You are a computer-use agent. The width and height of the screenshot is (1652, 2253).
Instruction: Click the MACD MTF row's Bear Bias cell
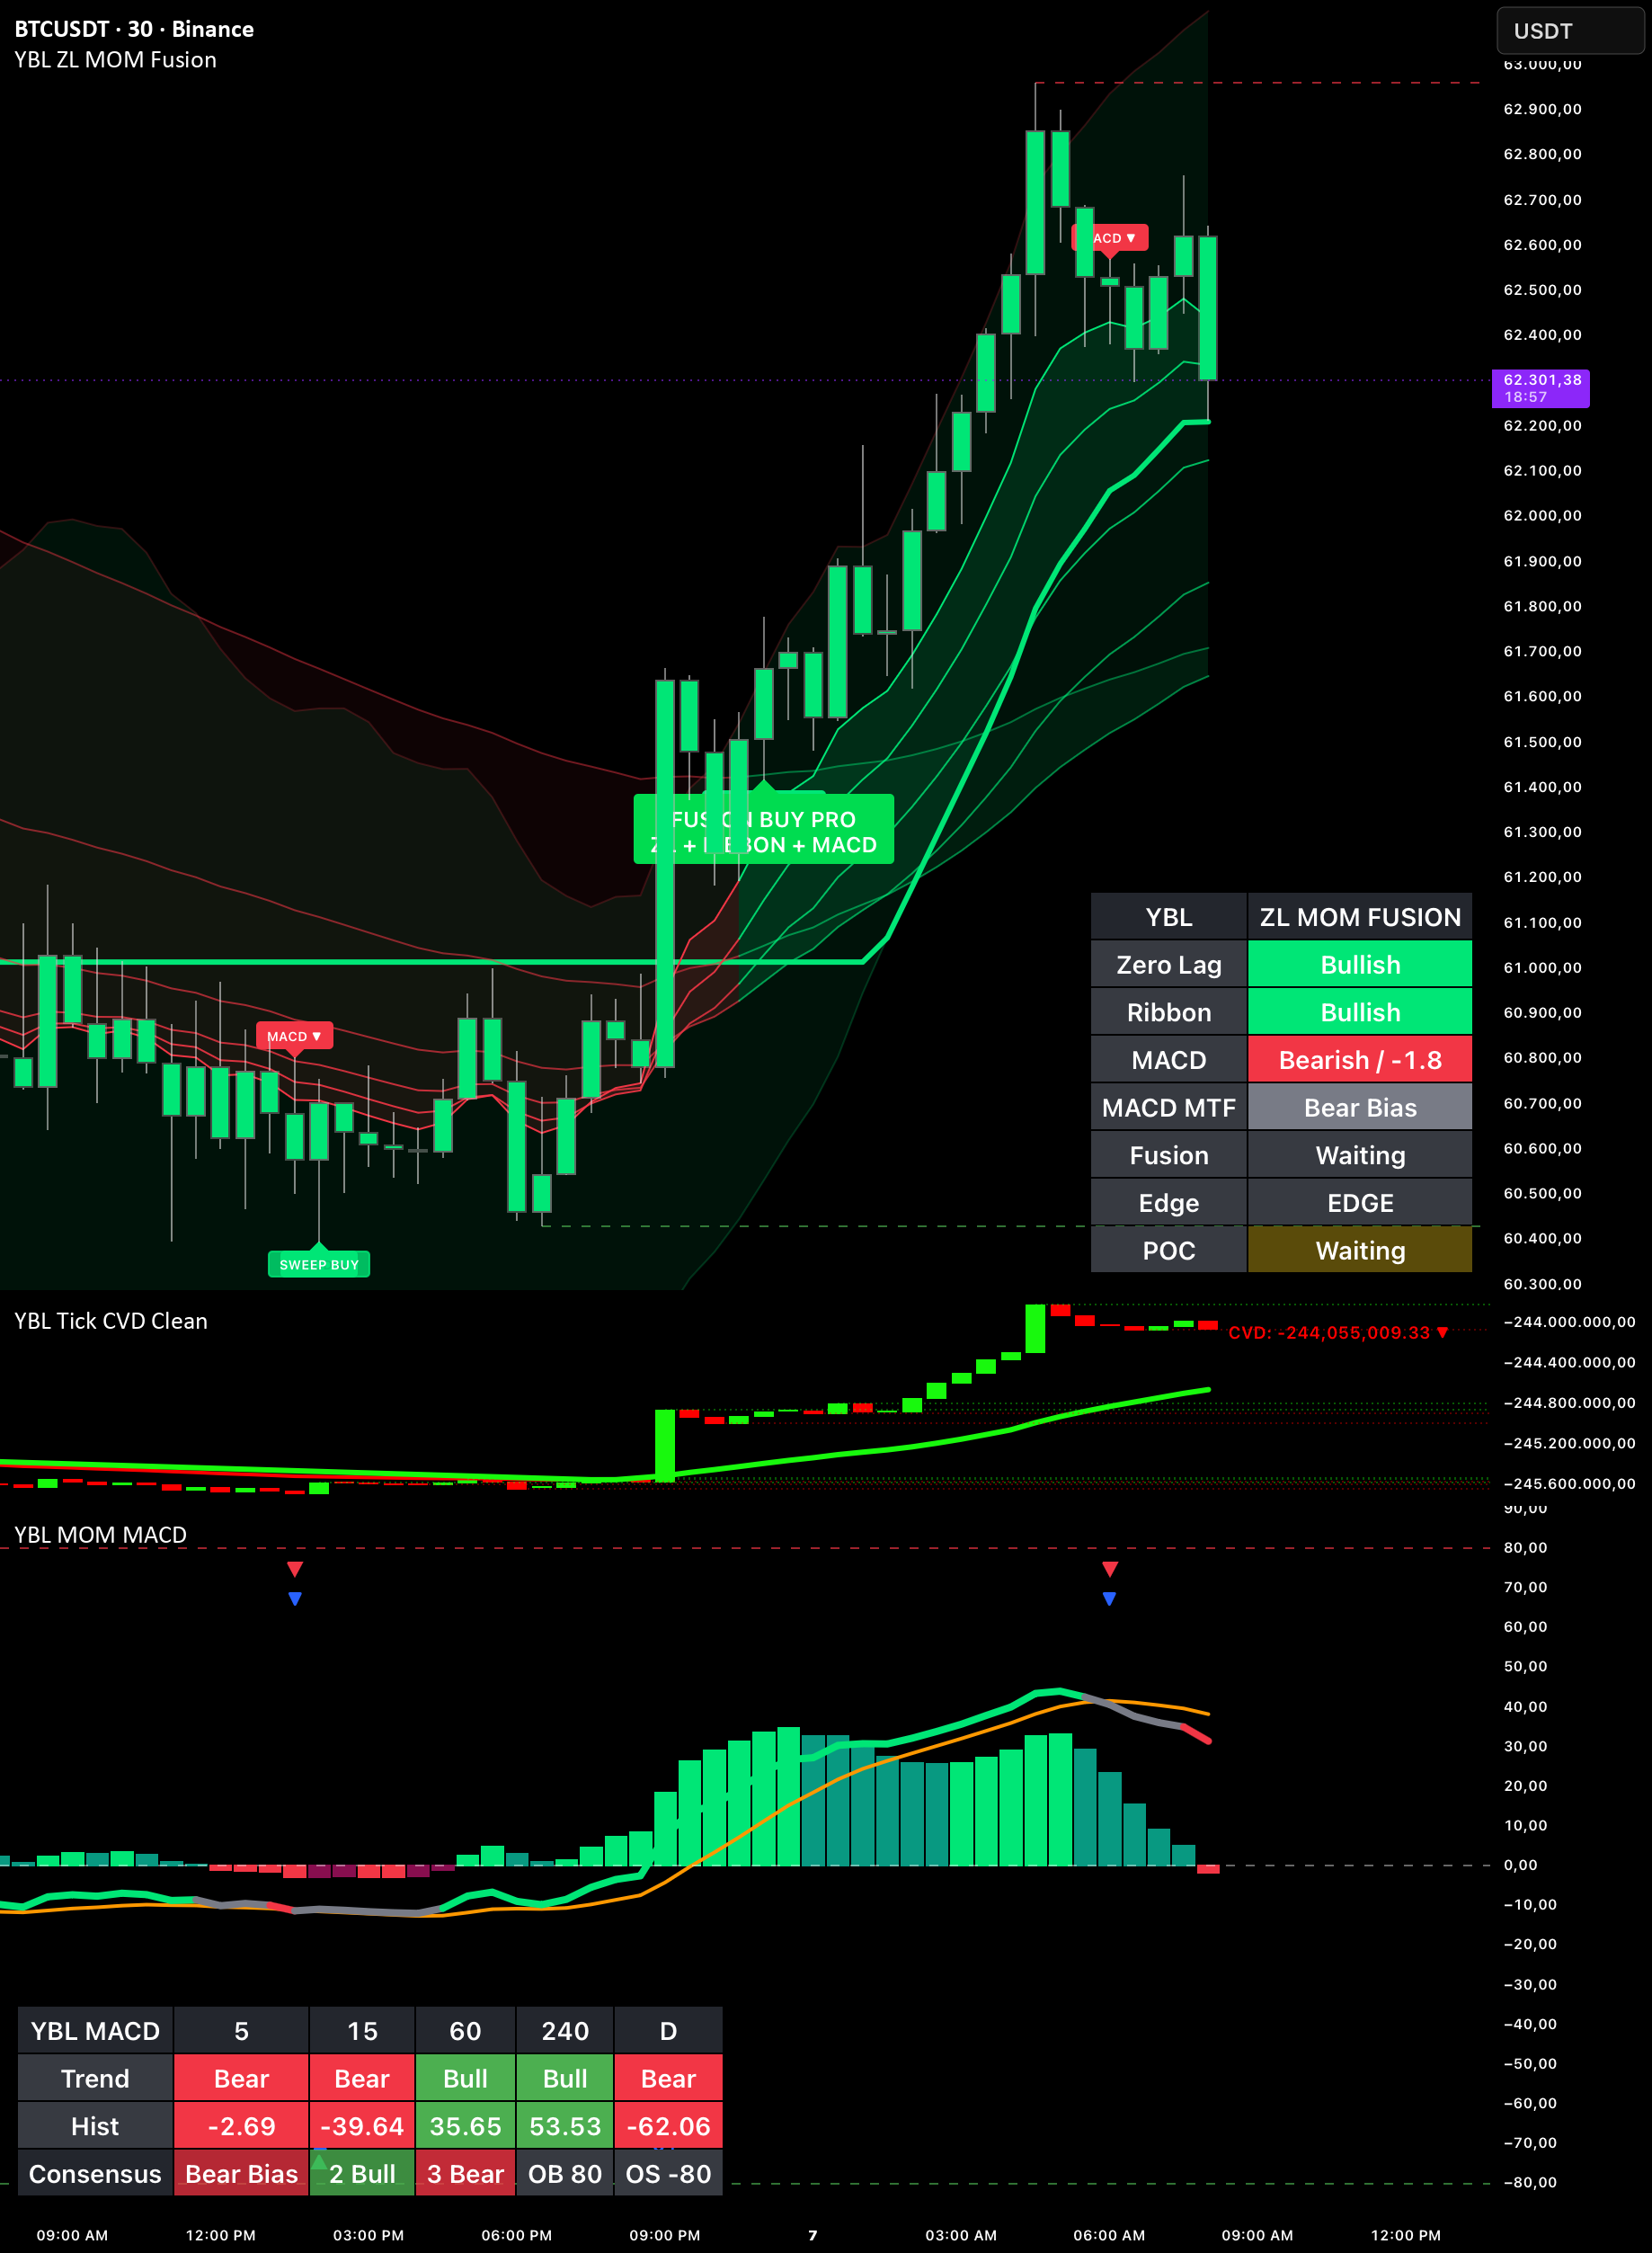pos(1360,1108)
